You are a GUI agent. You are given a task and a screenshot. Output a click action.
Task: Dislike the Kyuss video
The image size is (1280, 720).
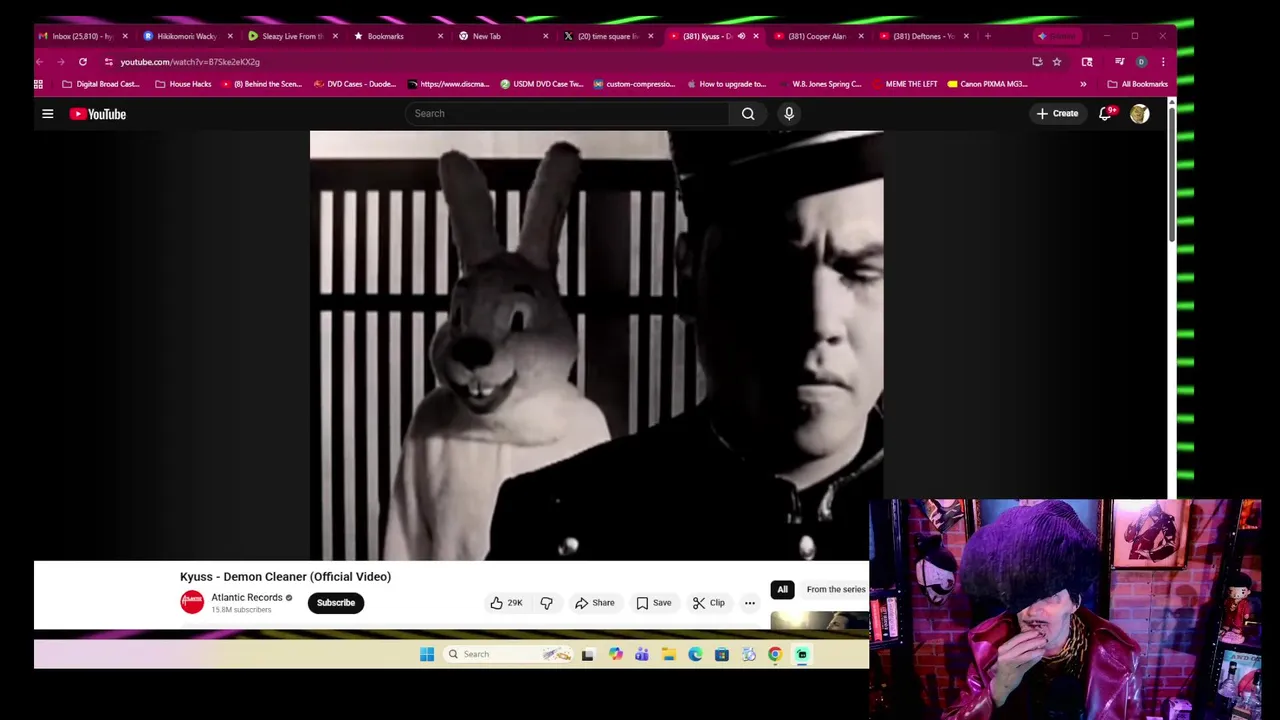pos(546,603)
